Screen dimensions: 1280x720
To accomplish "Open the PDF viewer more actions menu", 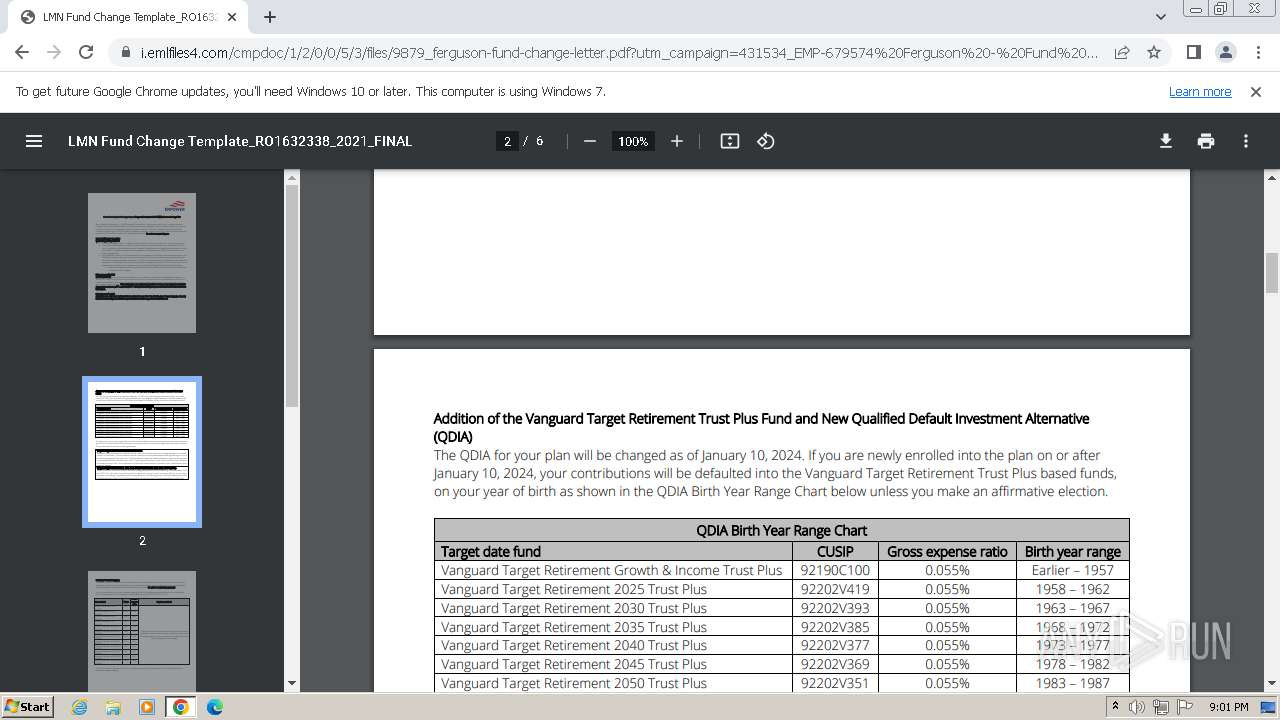I will click(1246, 141).
